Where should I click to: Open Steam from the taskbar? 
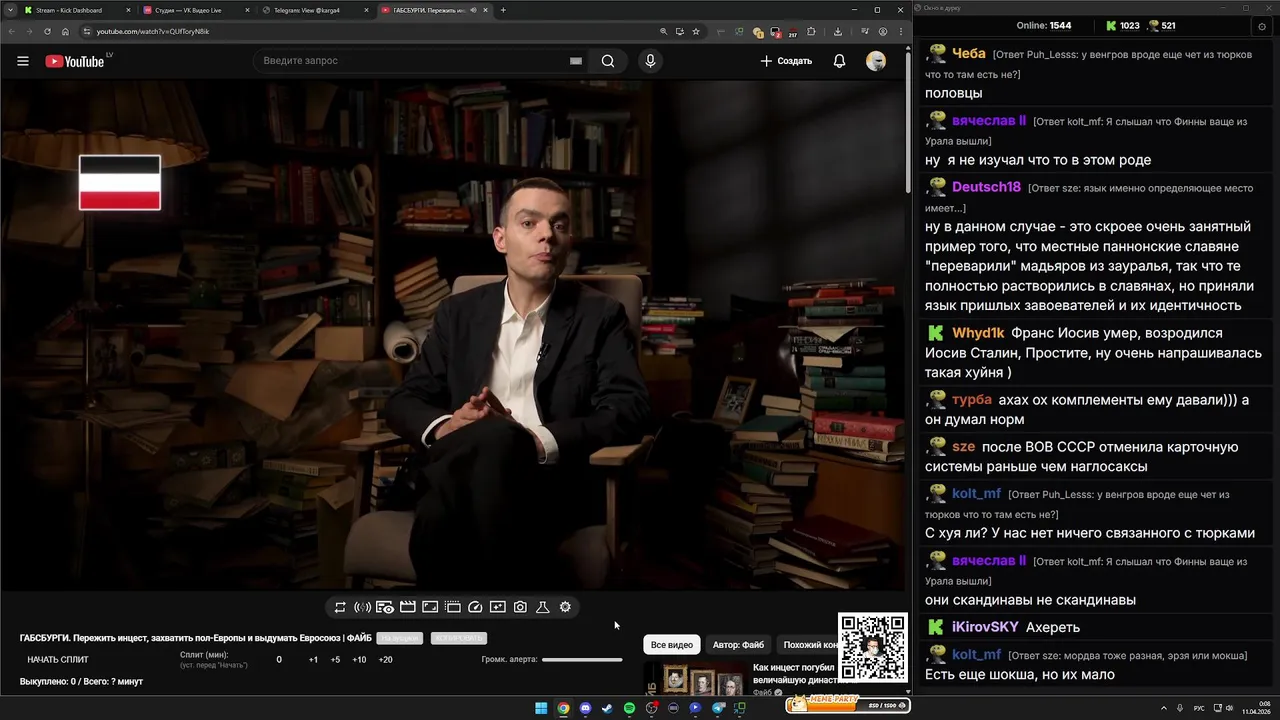[x=607, y=708]
